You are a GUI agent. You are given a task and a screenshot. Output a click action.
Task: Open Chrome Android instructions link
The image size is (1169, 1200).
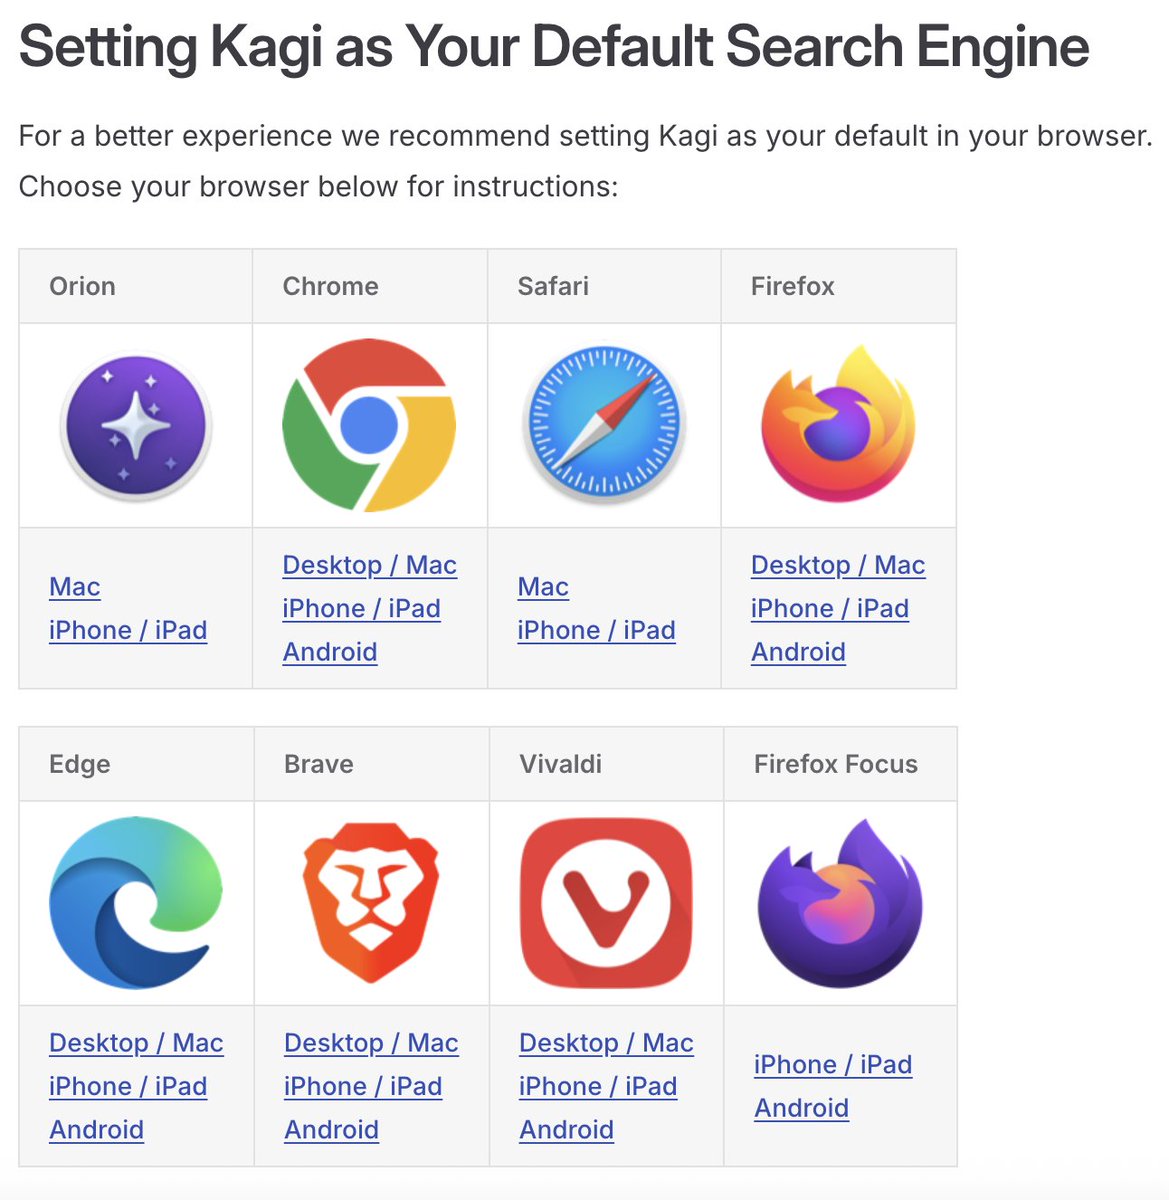coord(330,652)
